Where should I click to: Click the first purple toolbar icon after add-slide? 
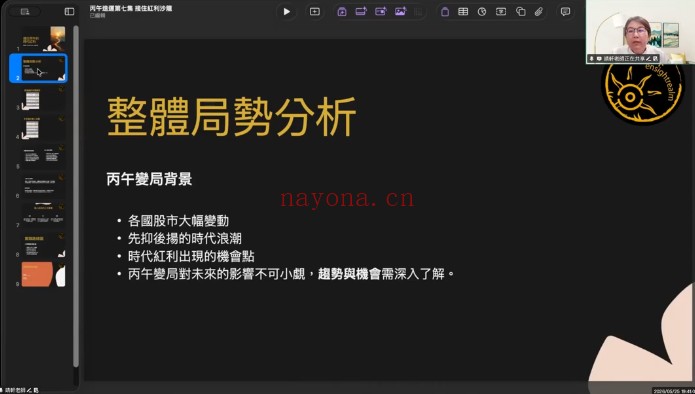tap(342, 12)
